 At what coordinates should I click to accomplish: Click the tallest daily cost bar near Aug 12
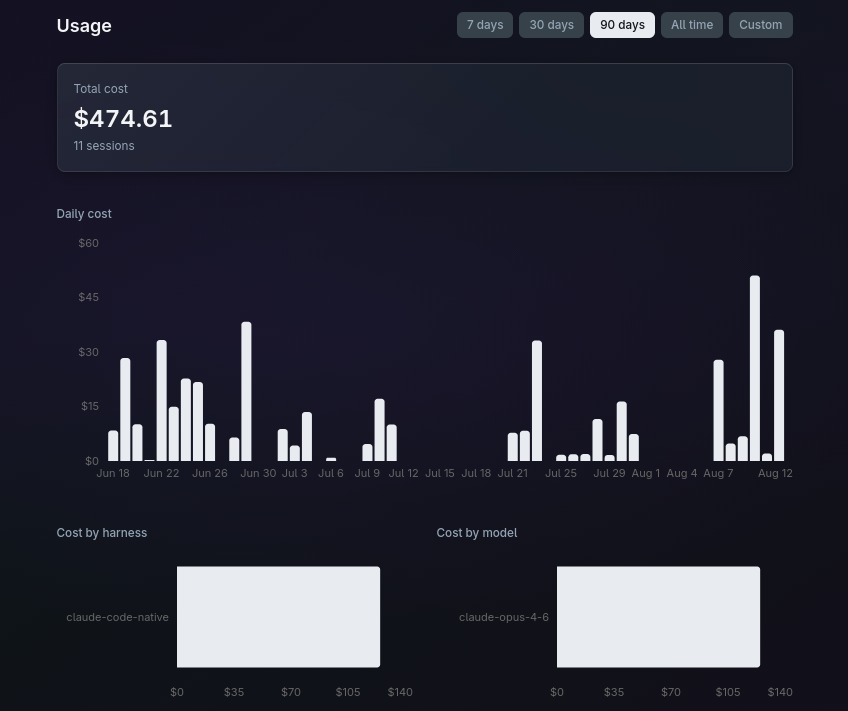(x=754, y=368)
